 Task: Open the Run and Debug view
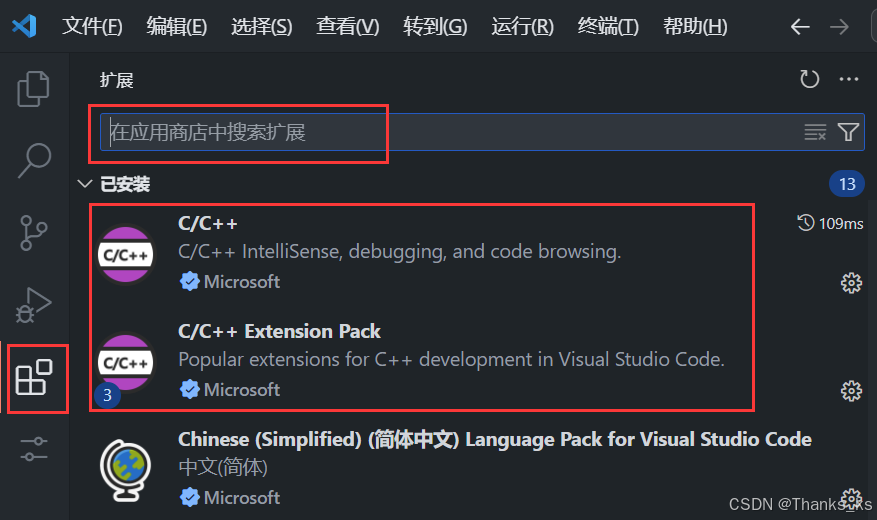pyautogui.click(x=34, y=305)
